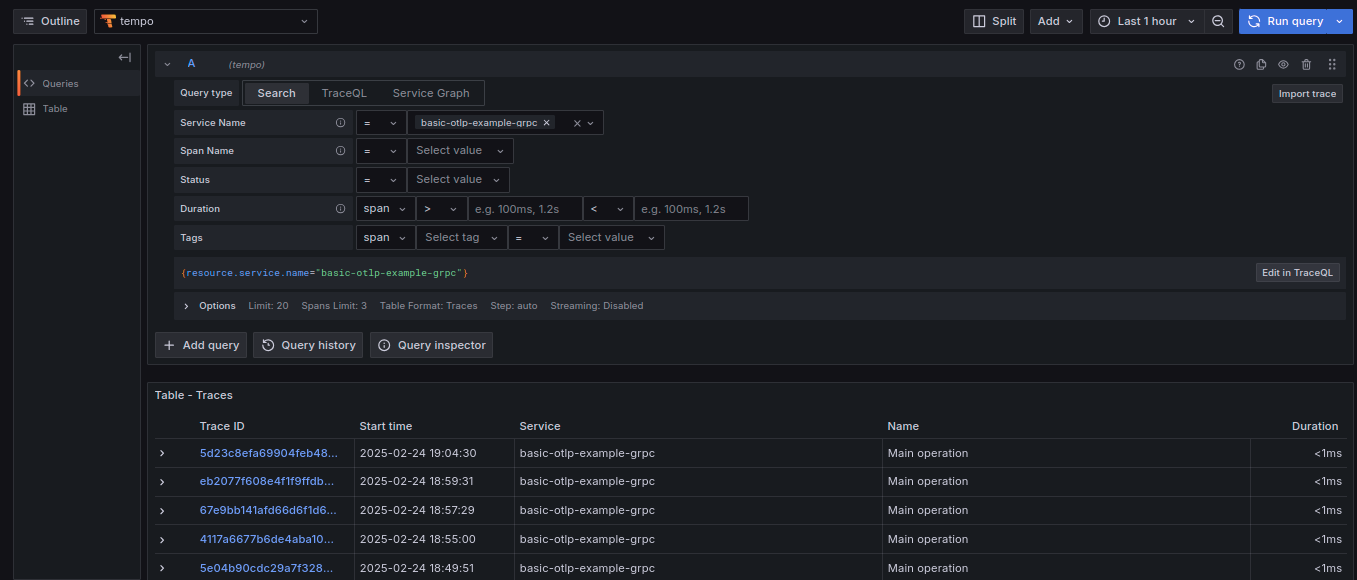
Task: Open the Table item in sidebar
Action: [x=54, y=109]
